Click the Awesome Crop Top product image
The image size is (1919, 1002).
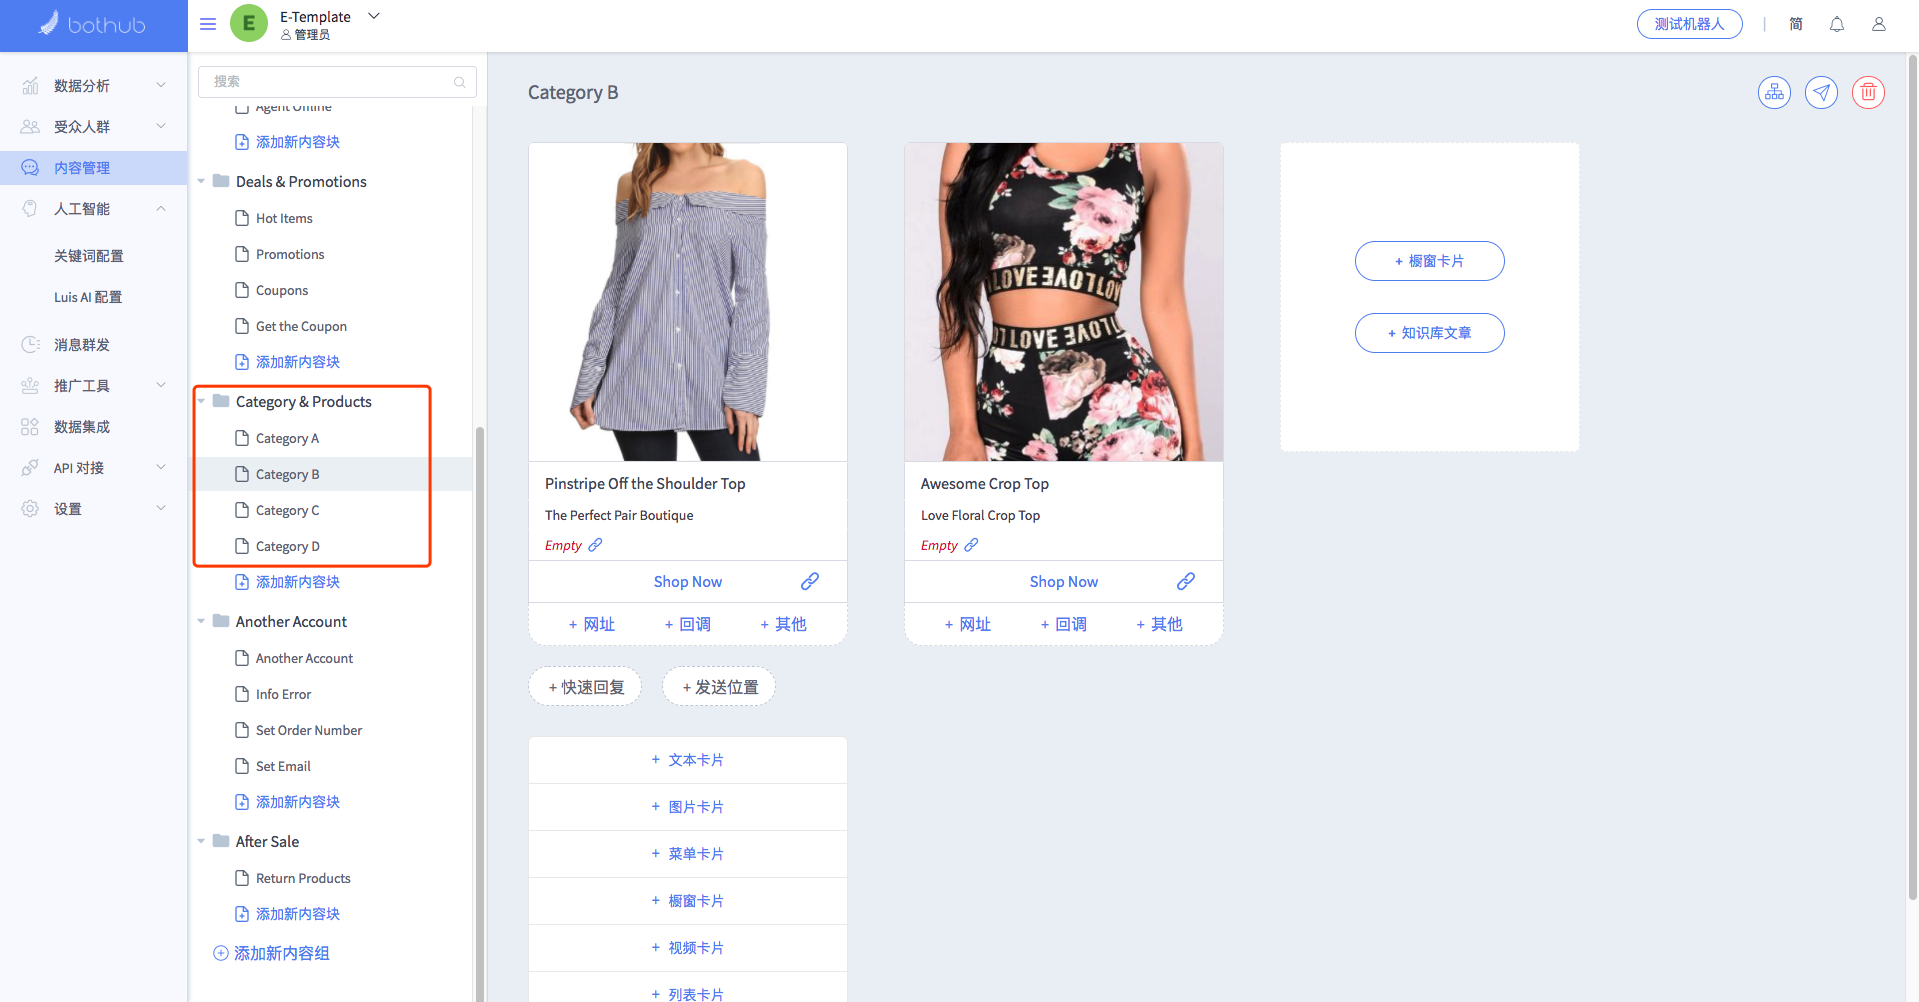[x=1064, y=302]
